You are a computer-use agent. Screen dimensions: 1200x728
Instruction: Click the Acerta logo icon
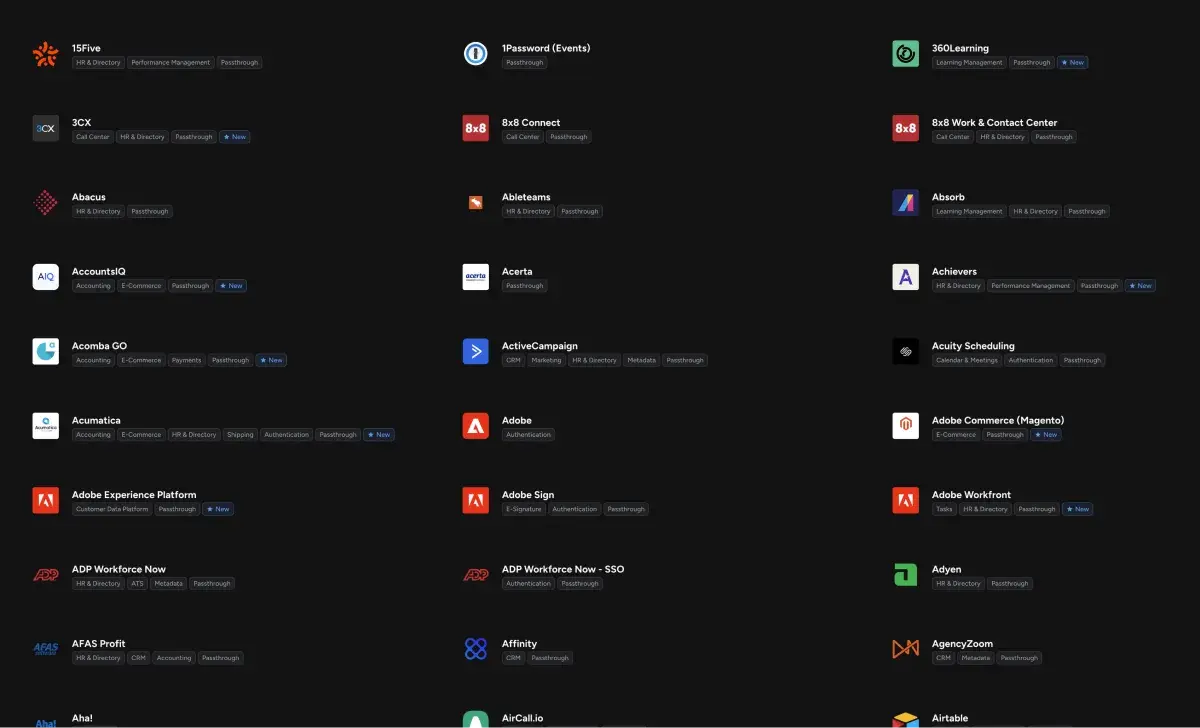point(476,277)
